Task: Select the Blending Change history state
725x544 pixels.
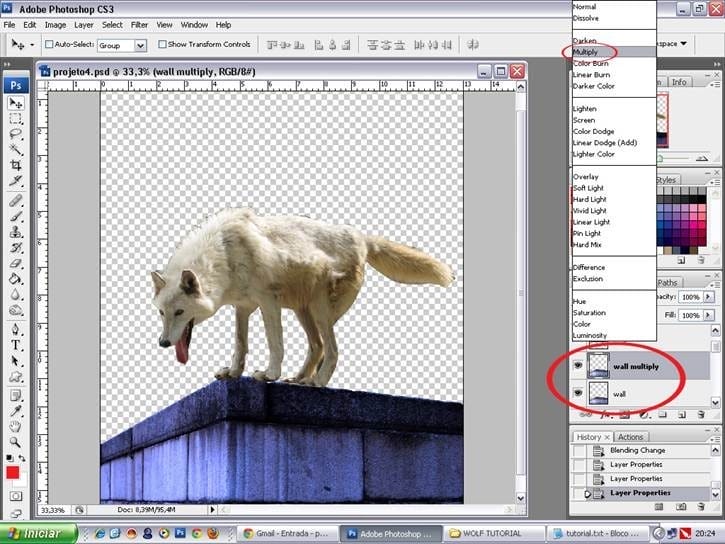Action: [639, 450]
